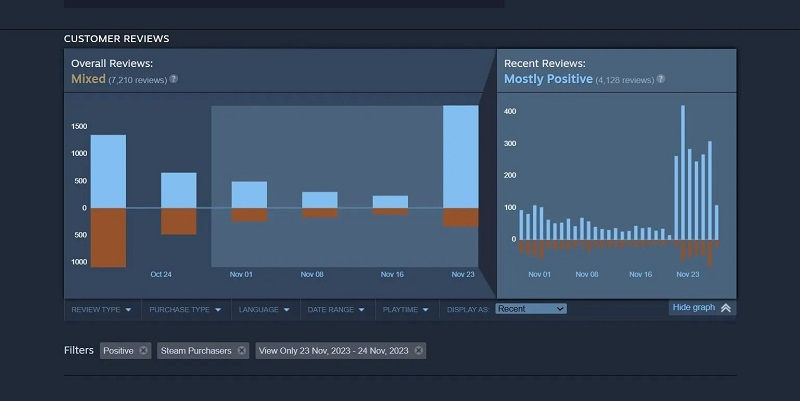The image size is (800, 401).
Task: Expand the Date Range filter menu
Action: (336, 310)
